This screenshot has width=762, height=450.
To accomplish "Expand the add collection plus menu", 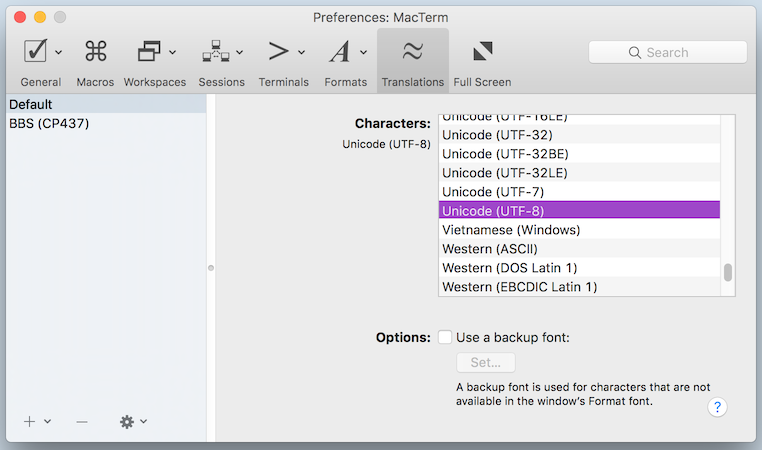I will [x=37, y=421].
